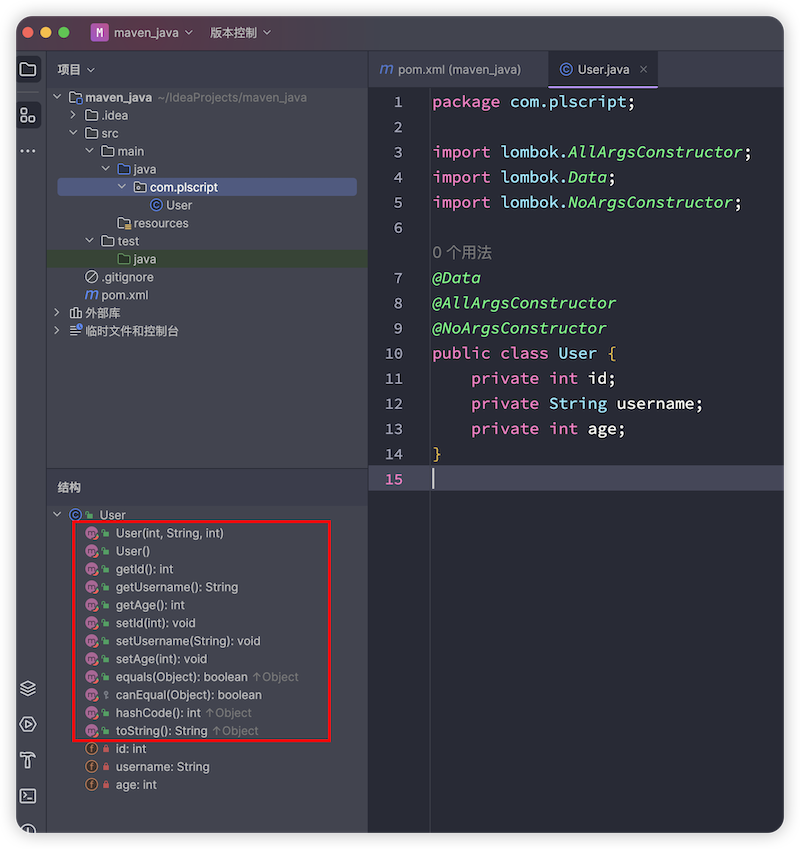Collapse the test folder

(89, 240)
